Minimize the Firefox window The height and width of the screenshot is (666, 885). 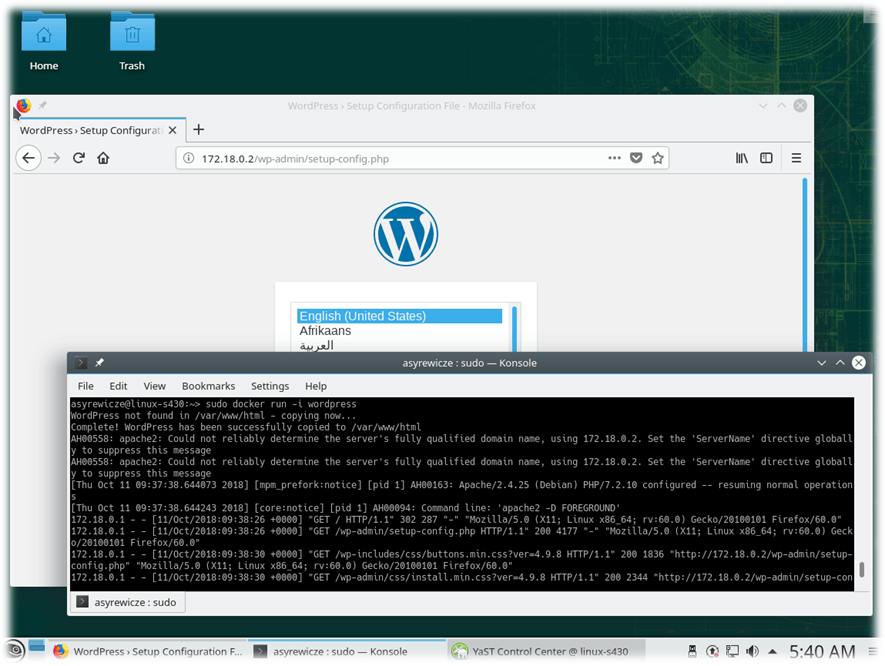tap(763, 106)
